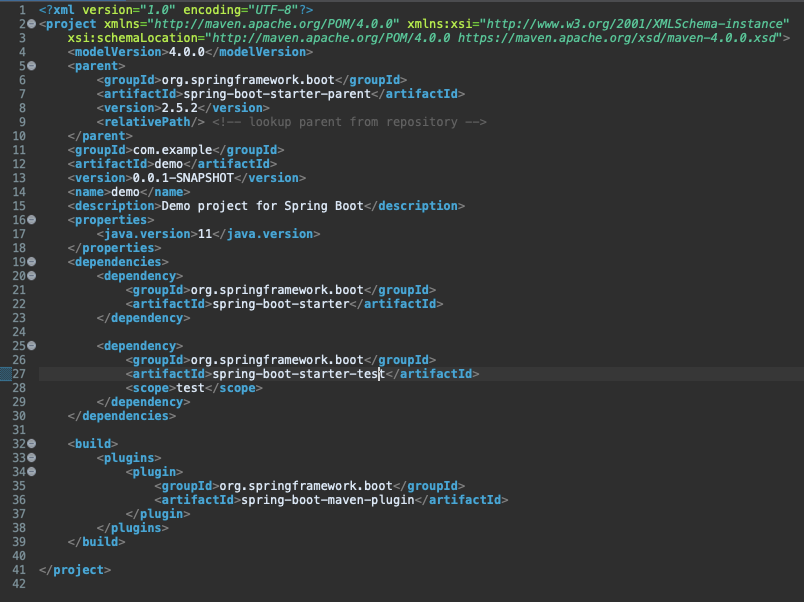Click closing plugin tag on line 37

pyautogui.click(x=158, y=514)
